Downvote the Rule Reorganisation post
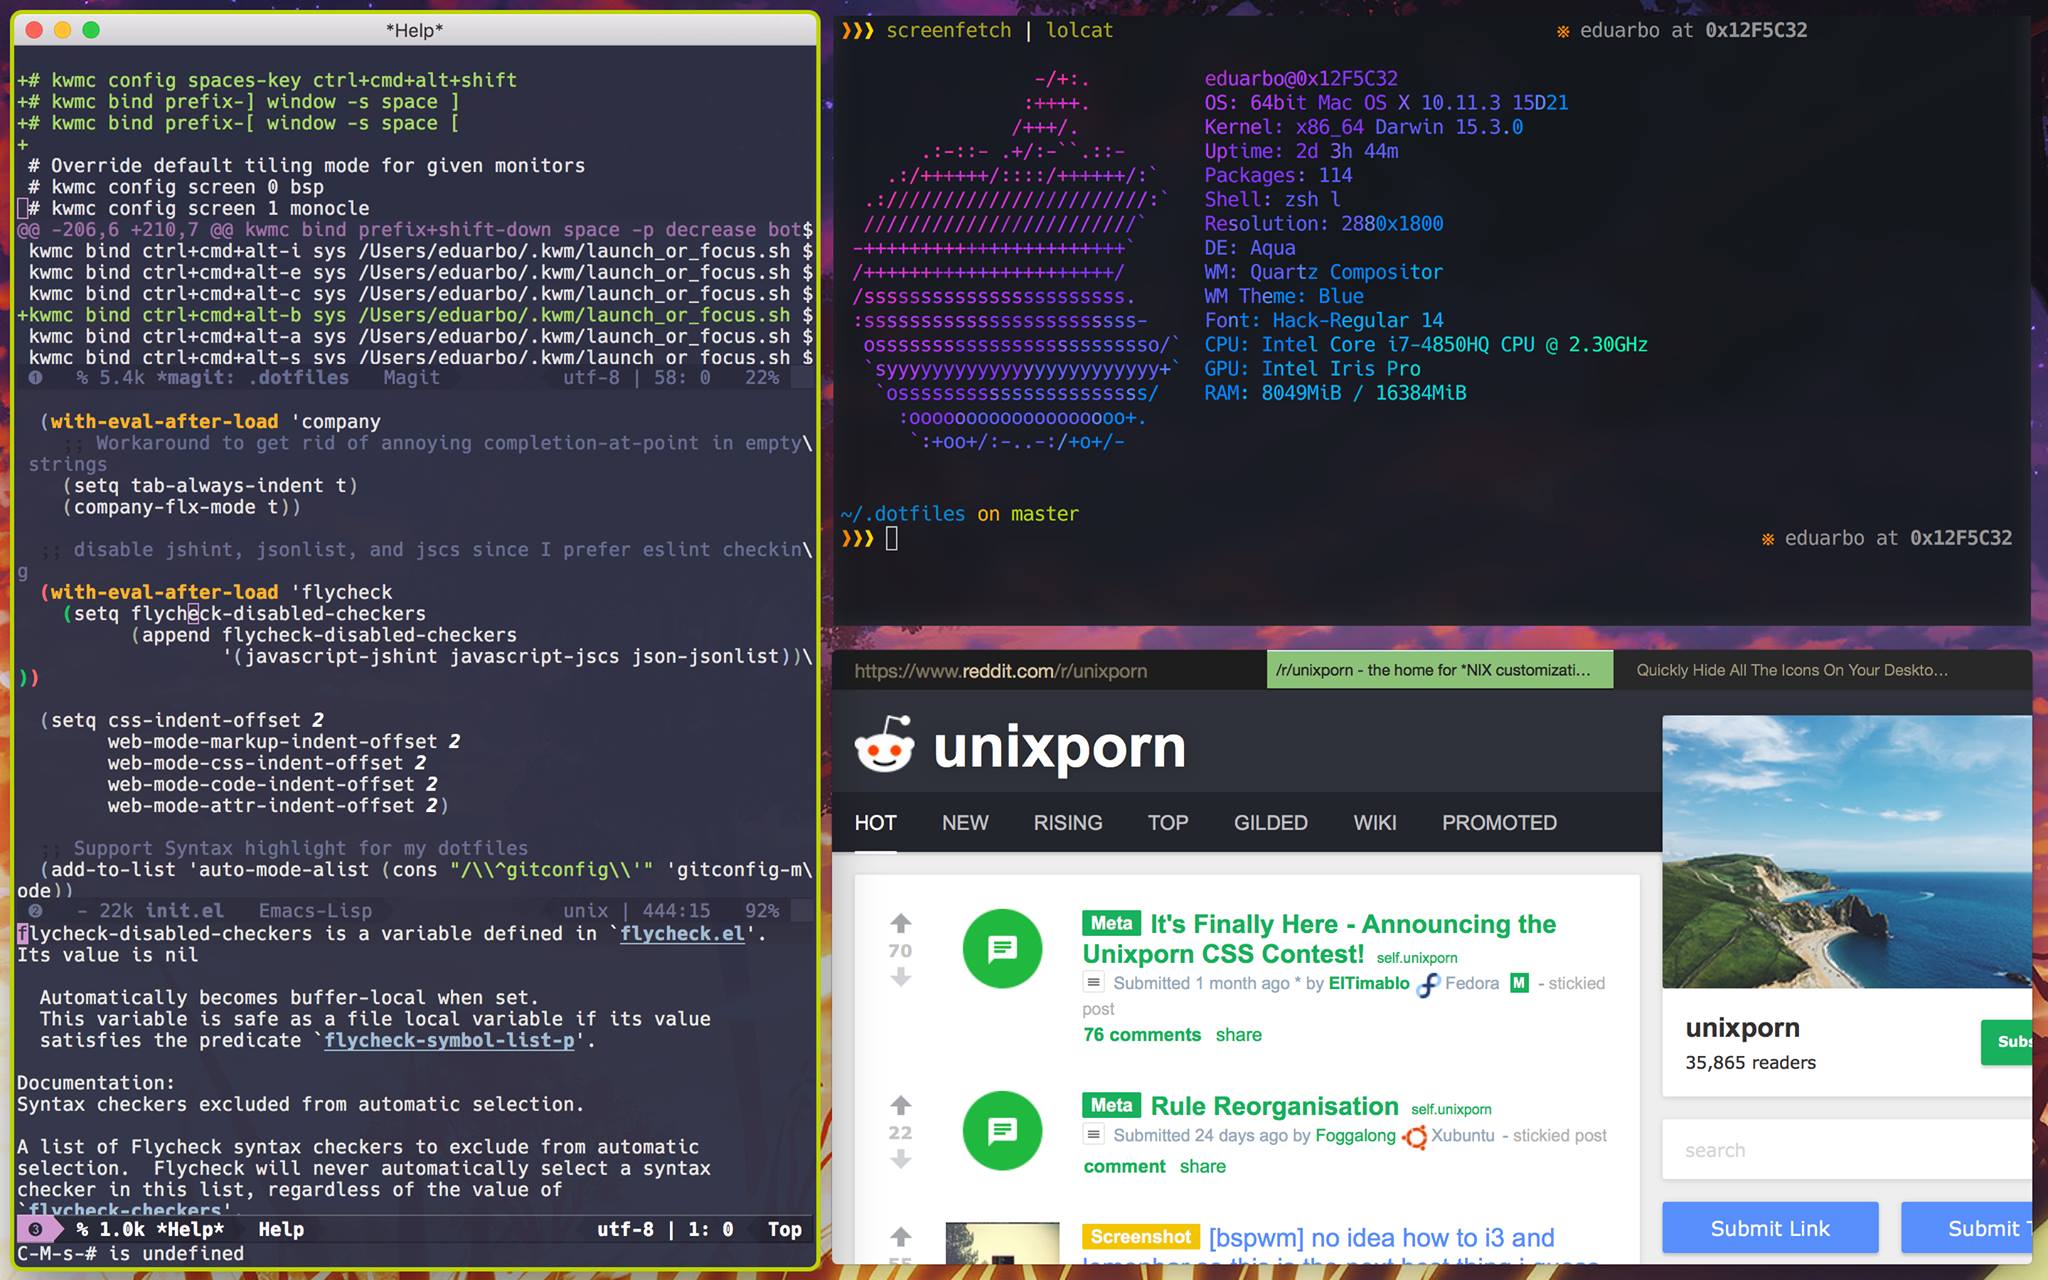Viewport: 2048px width, 1280px height. pos(900,1159)
